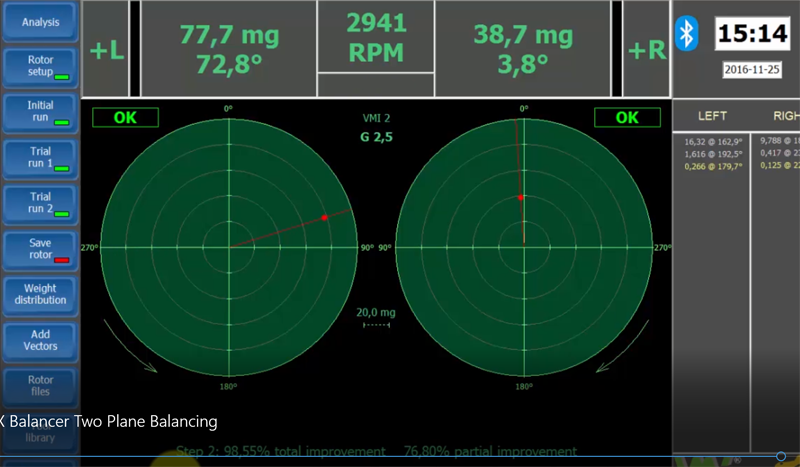This screenshot has height=467, width=800.
Task: Click the right plane OK status indicator
Action: [x=627, y=117]
